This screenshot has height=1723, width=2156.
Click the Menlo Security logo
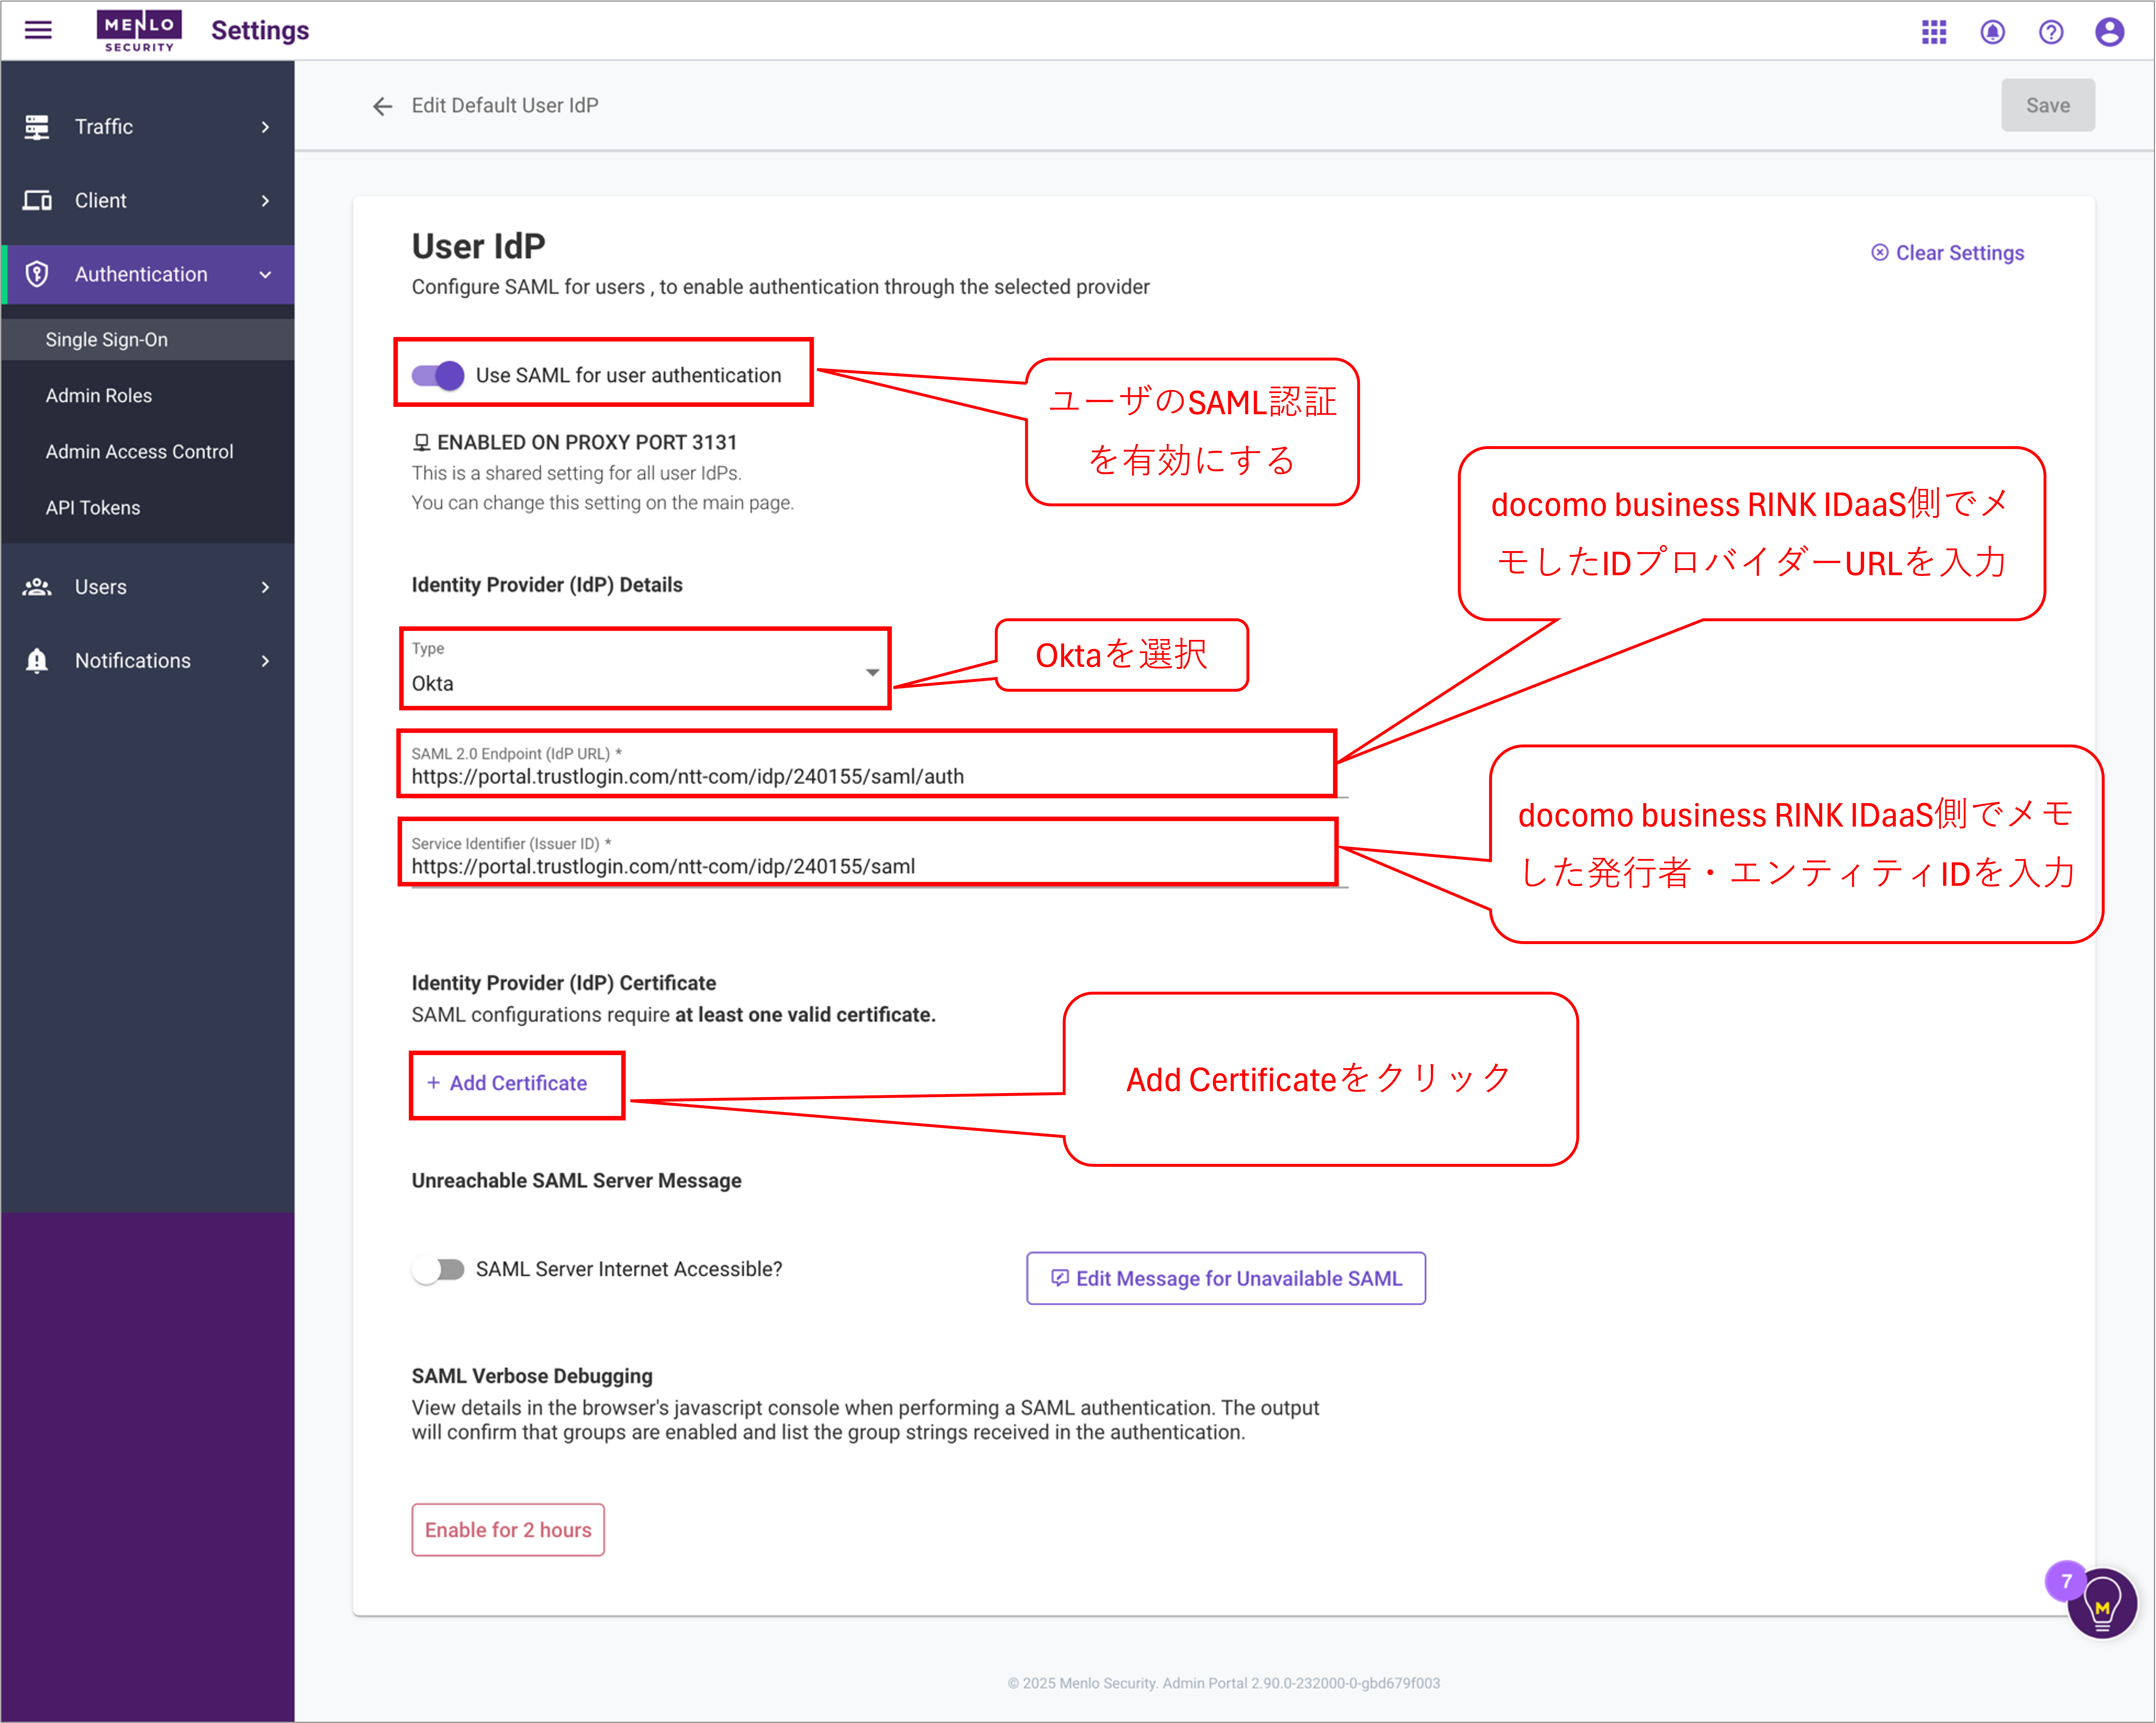pyautogui.click(x=139, y=31)
